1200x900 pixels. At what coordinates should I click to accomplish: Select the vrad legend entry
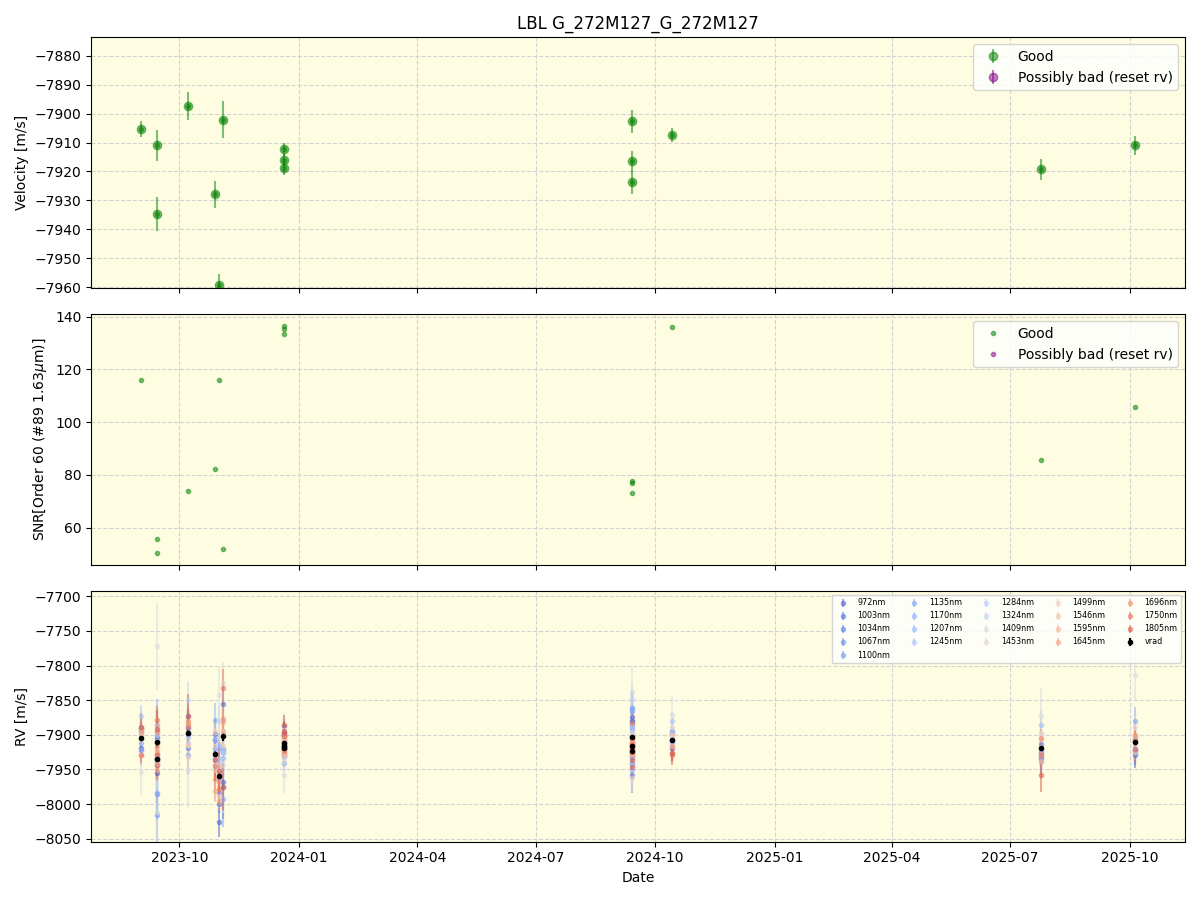(1153, 641)
